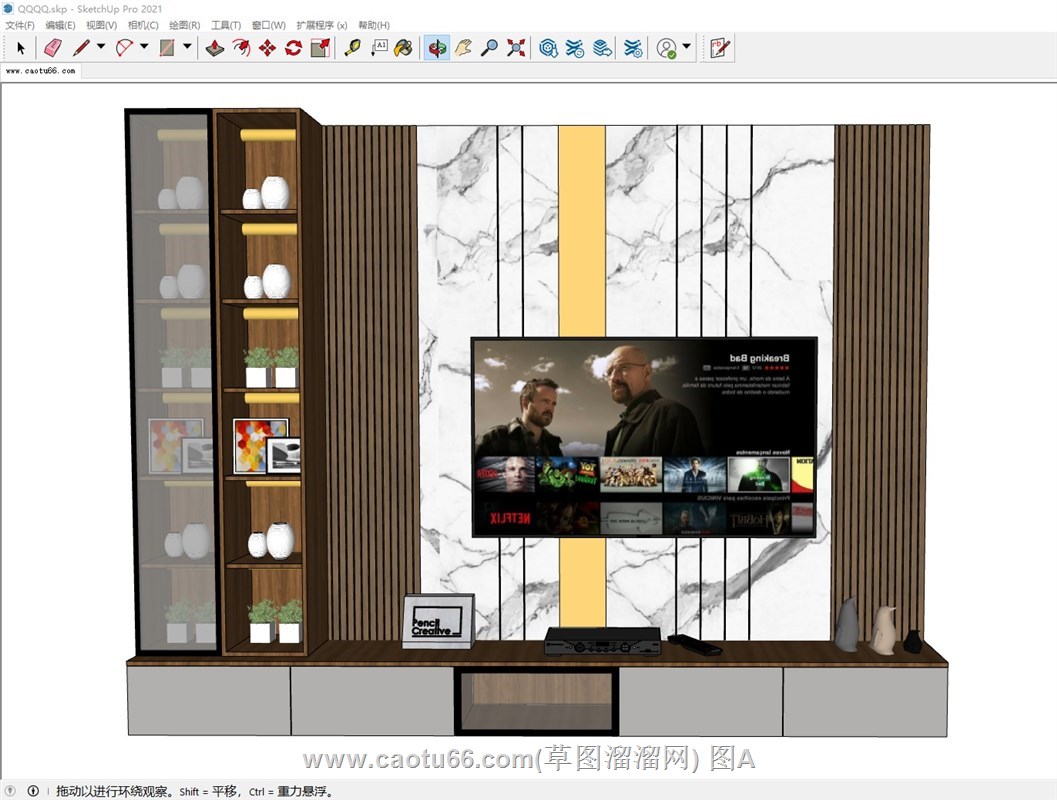The image size is (1057, 800).
Task: Toggle the active Orbit tool
Action: pyautogui.click(x=436, y=47)
